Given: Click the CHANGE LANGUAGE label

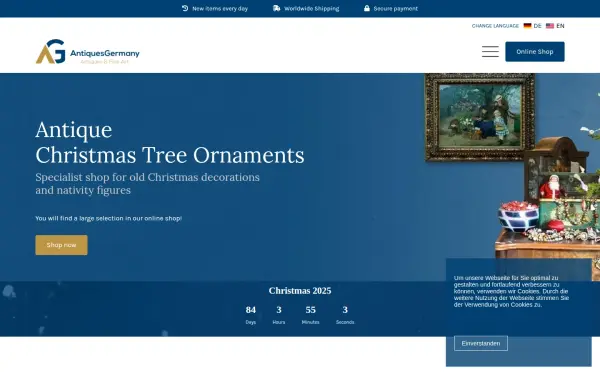Looking at the screenshot, I should click(495, 26).
